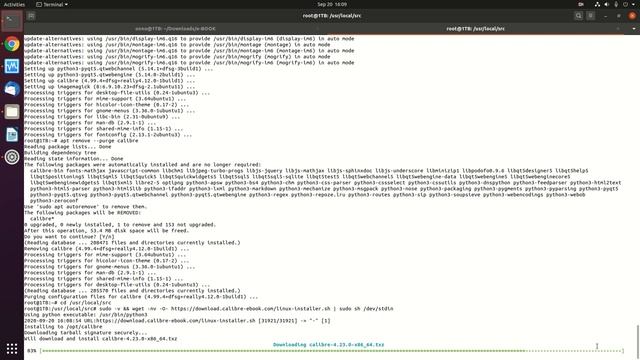Expand the Terminal app menu dropdown
The width and height of the screenshot is (640, 360).
[52, 4]
